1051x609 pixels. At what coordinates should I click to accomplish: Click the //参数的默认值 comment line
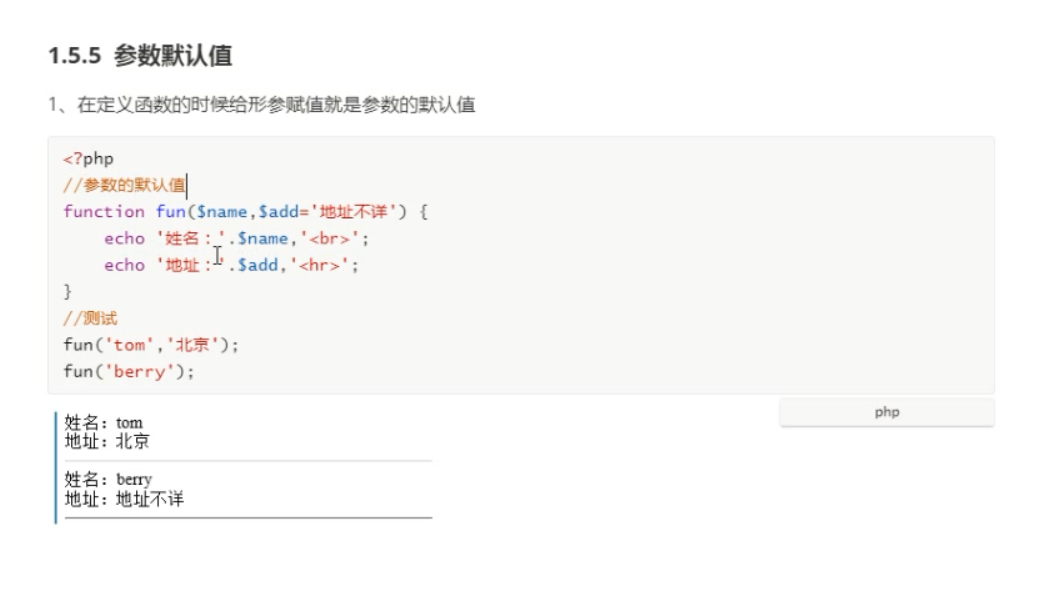tap(124, 185)
